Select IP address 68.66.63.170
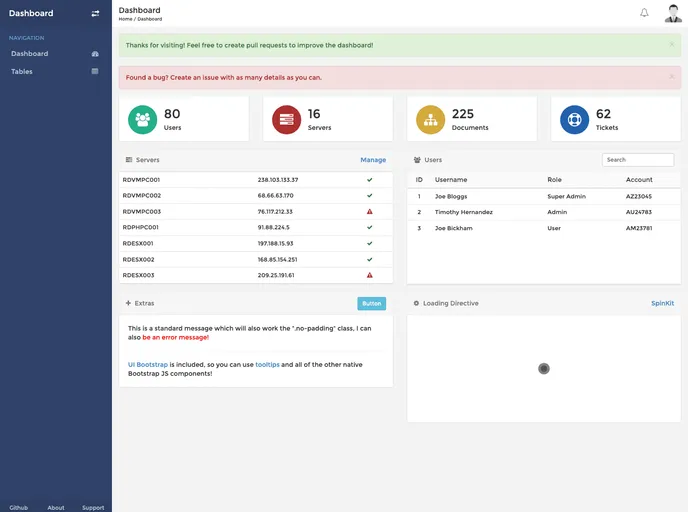688x512 pixels. (x=276, y=196)
